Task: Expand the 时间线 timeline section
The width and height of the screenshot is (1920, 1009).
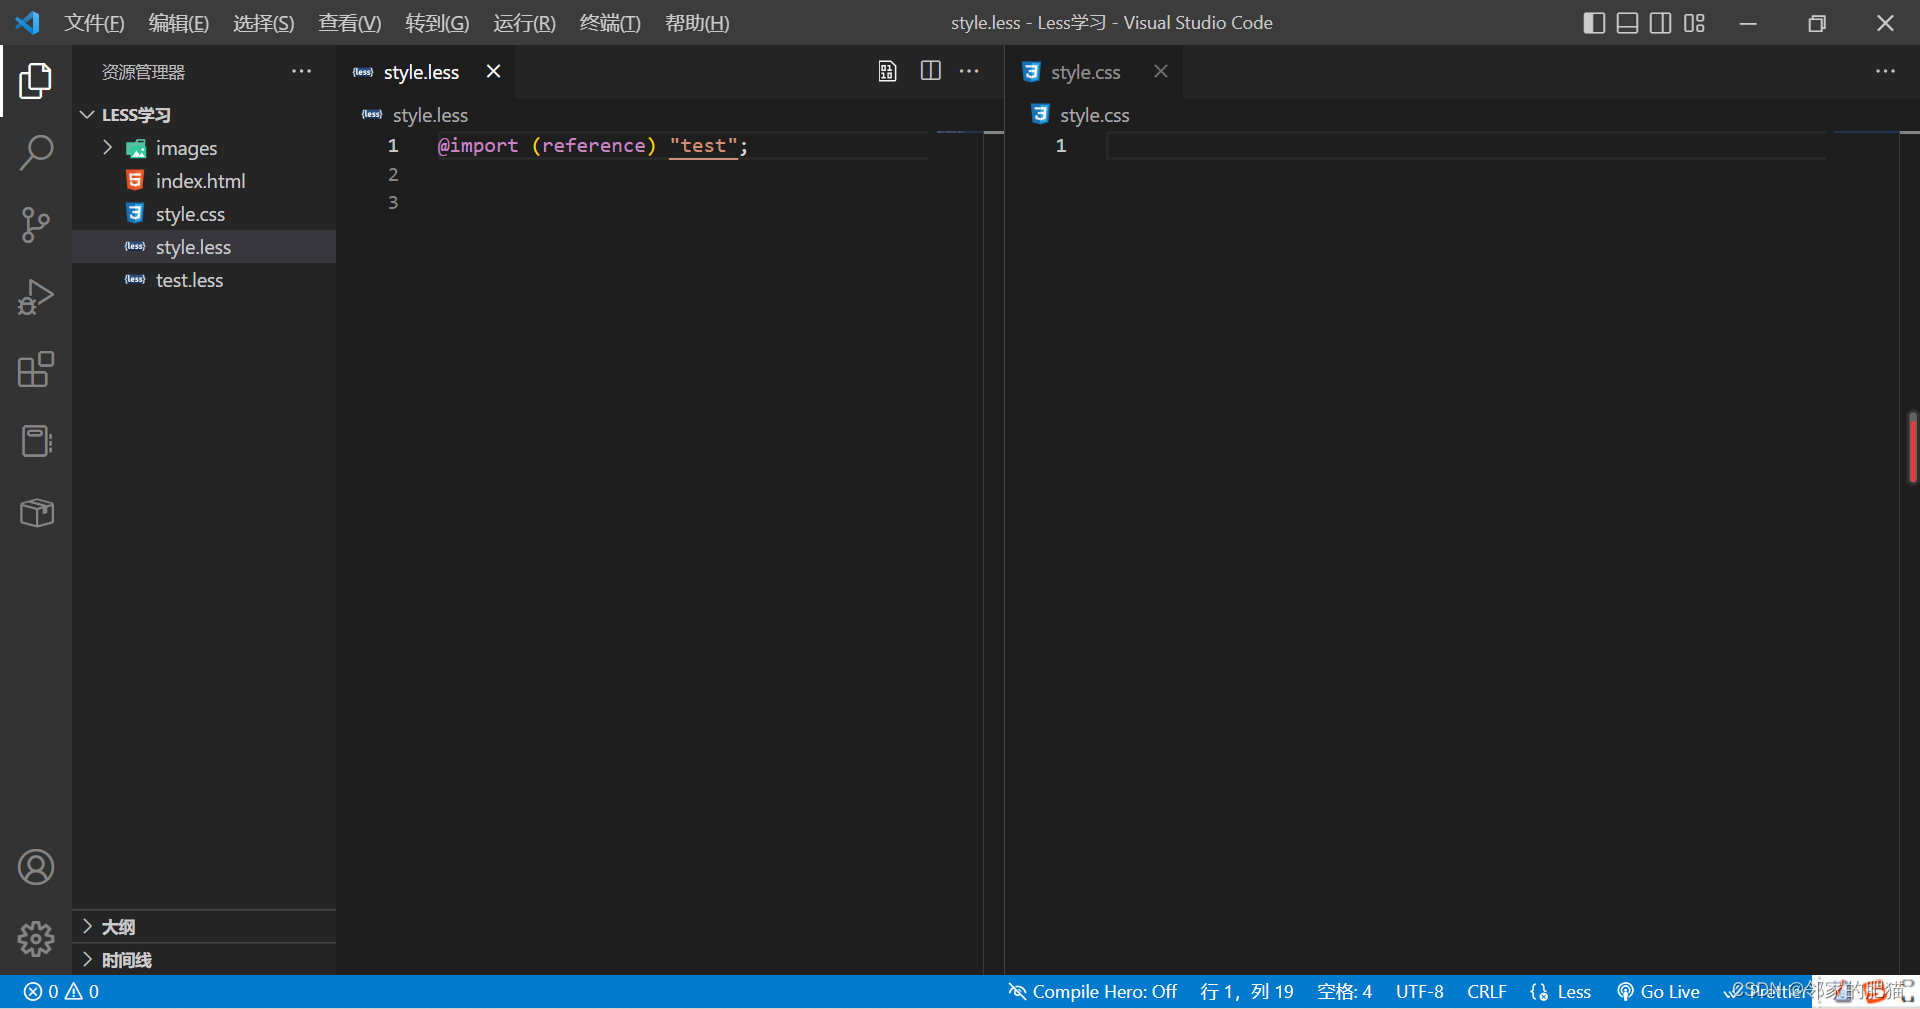Action: pyautogui.click(x=204, y=960)
